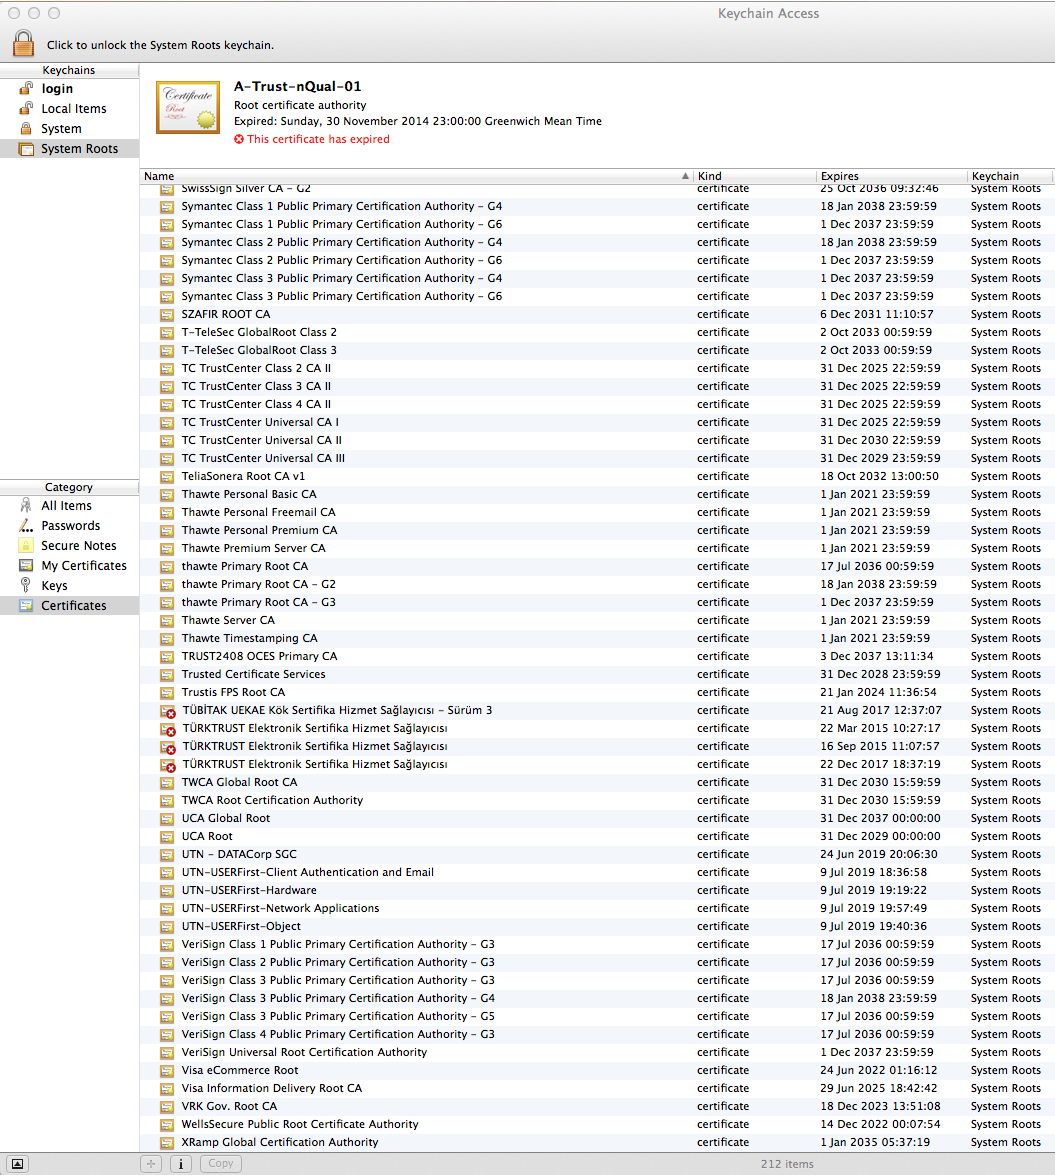Toggle the show/hide keychains button at bottom left

(17, 1164)
